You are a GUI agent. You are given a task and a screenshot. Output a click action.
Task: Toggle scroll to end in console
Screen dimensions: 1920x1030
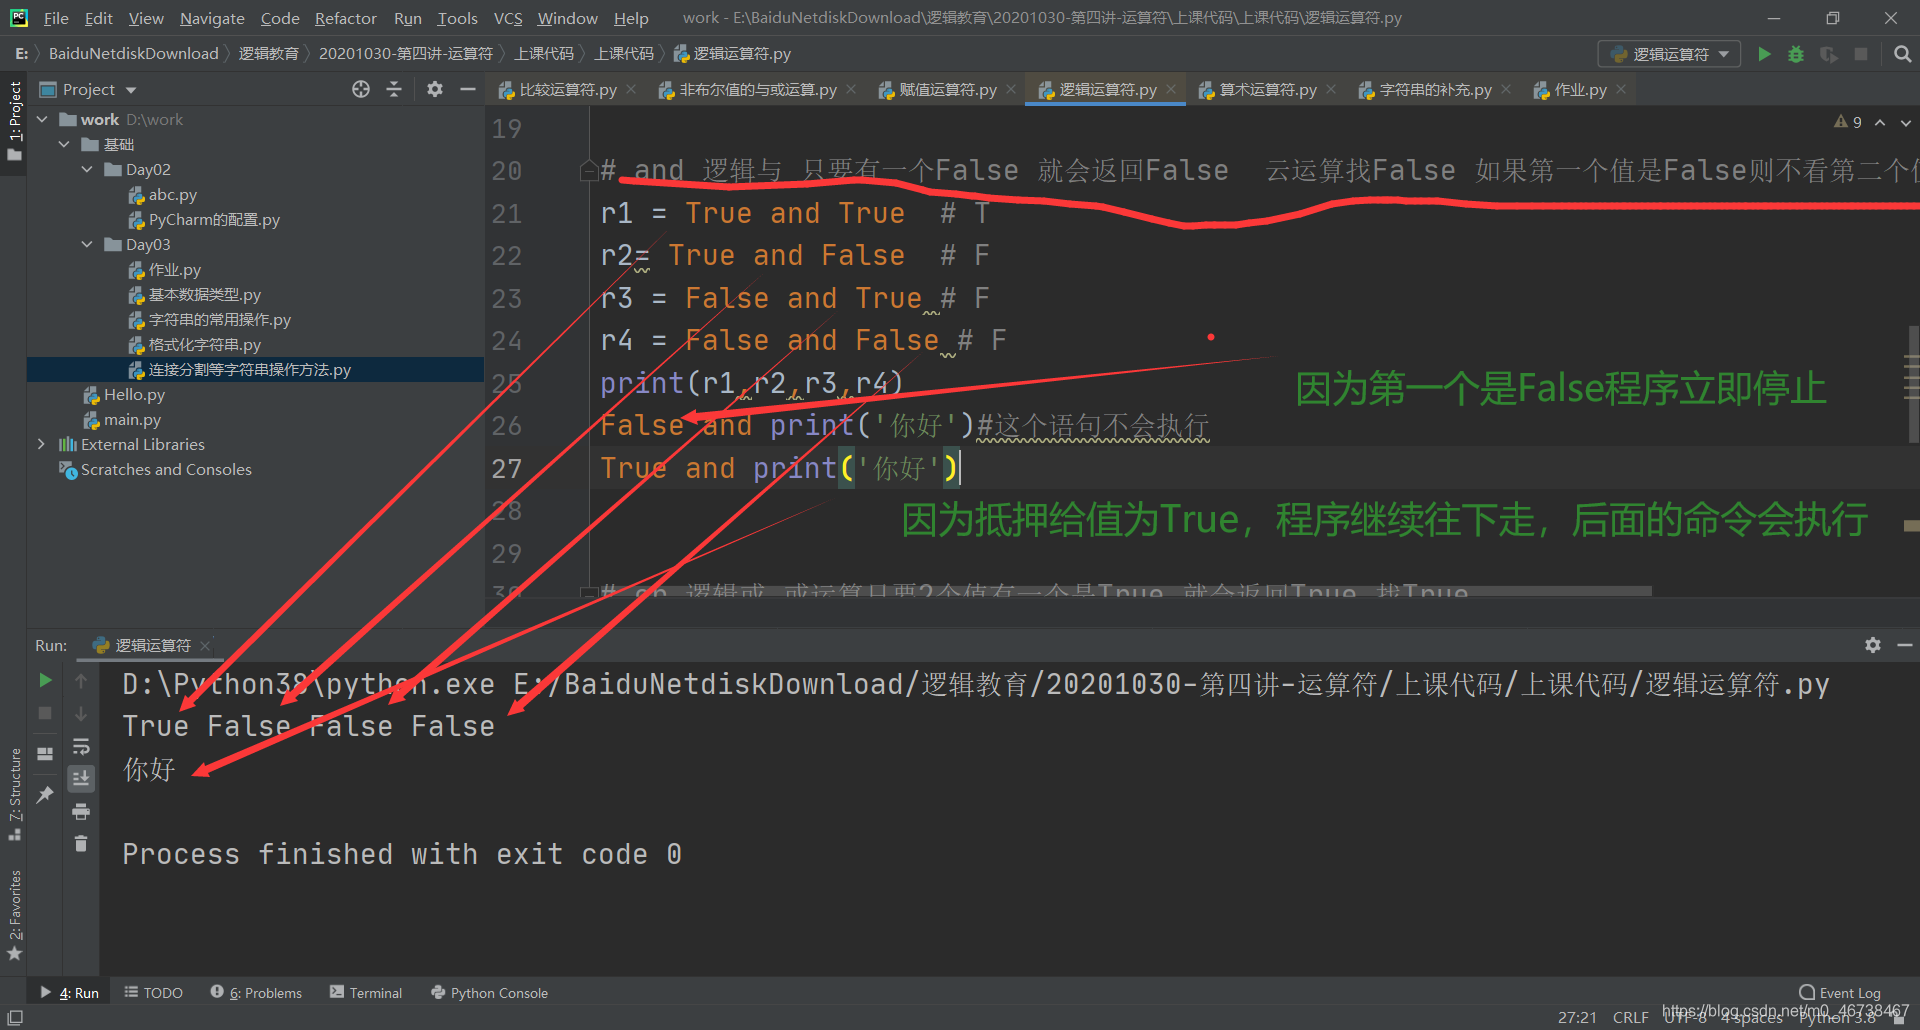[x=81, y=778]
